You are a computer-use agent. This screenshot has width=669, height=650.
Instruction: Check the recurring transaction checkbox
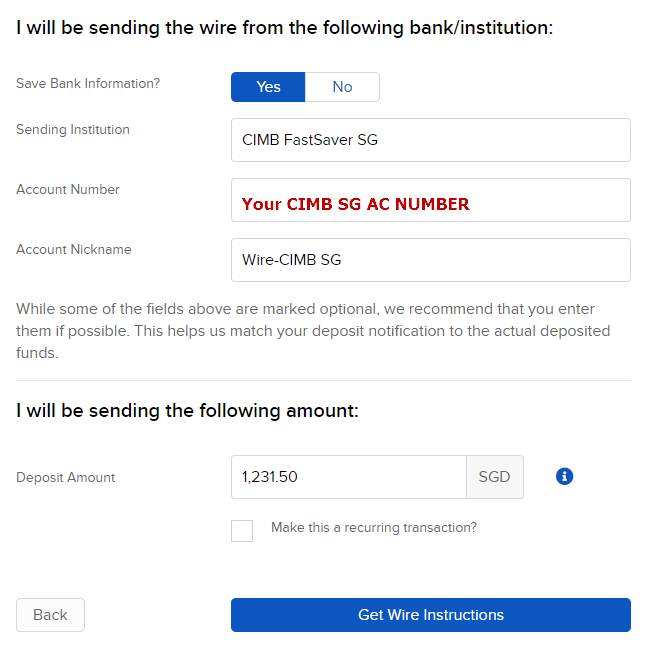[242, 530]
